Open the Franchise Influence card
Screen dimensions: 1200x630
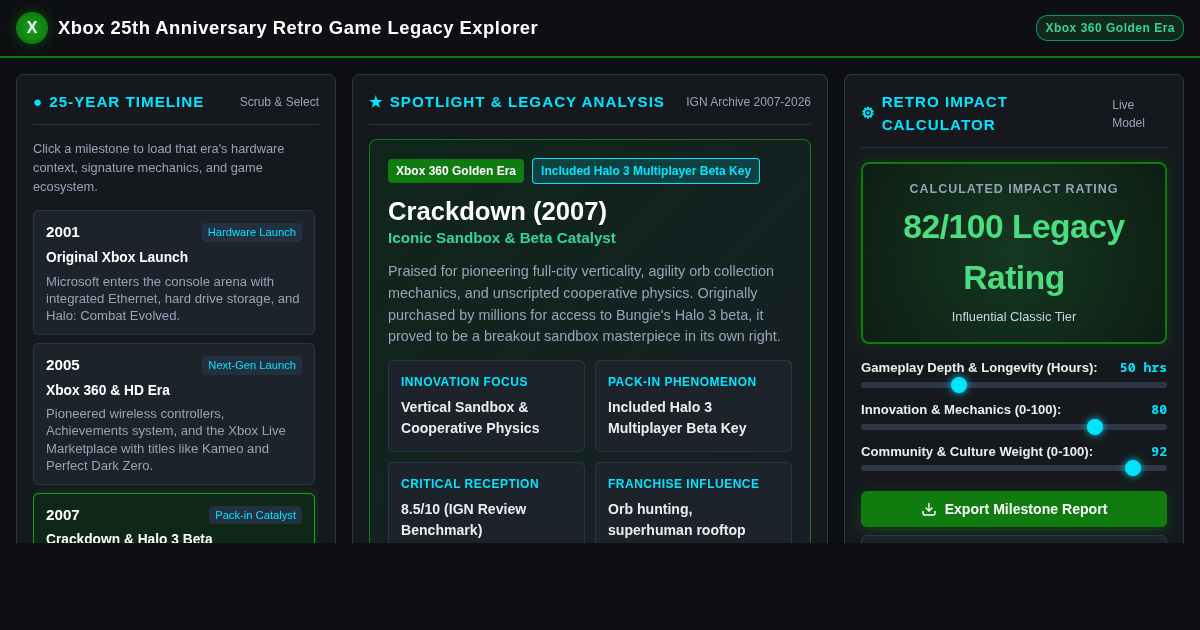pos(693,502)
